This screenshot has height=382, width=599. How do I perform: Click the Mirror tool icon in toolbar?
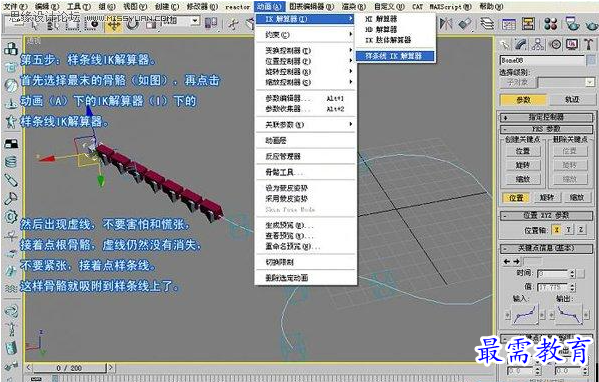pos(445,24)
